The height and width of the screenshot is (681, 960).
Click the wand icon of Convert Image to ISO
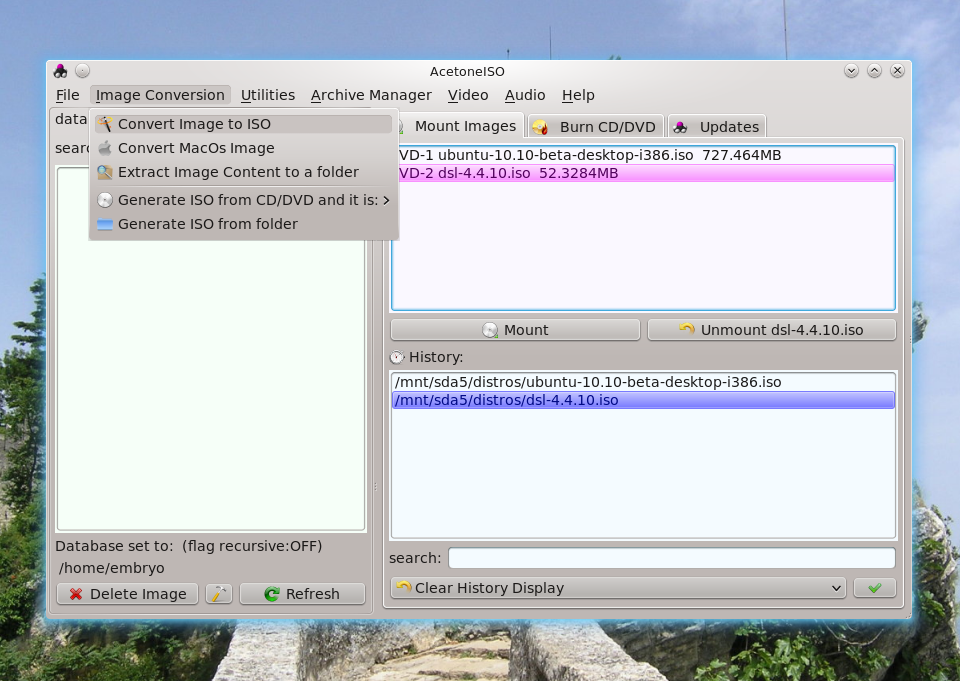105,124
